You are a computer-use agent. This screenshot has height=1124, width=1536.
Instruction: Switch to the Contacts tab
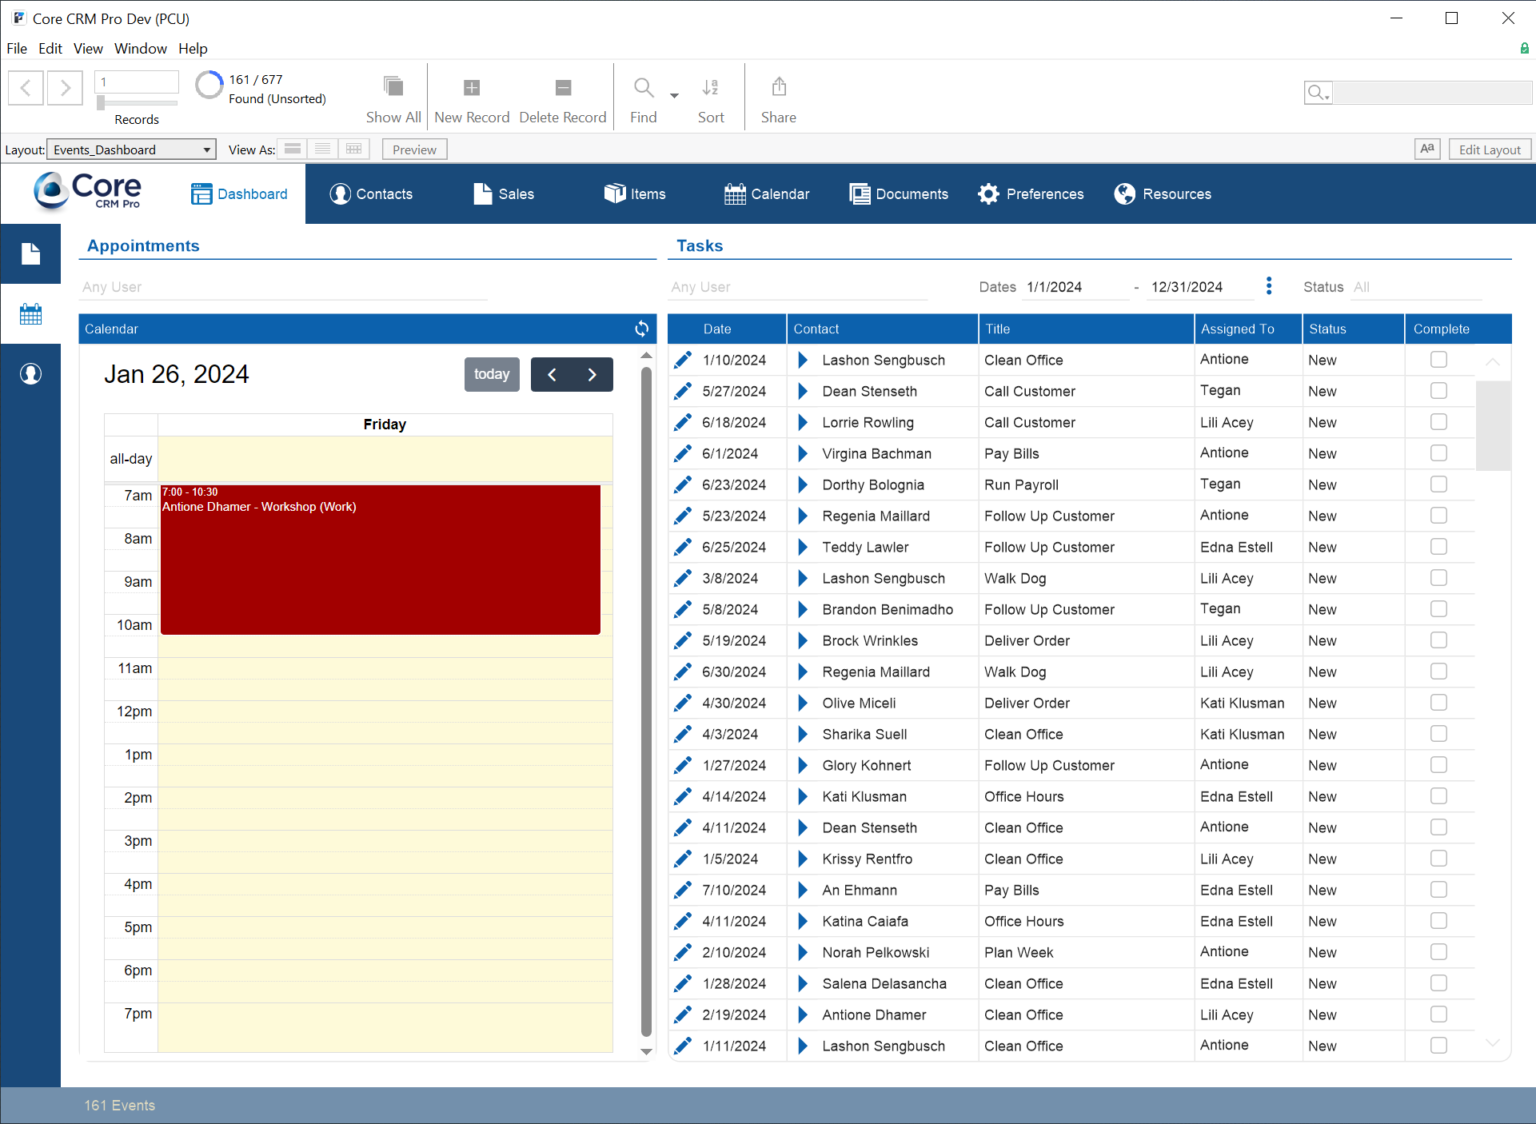[371, 193]
